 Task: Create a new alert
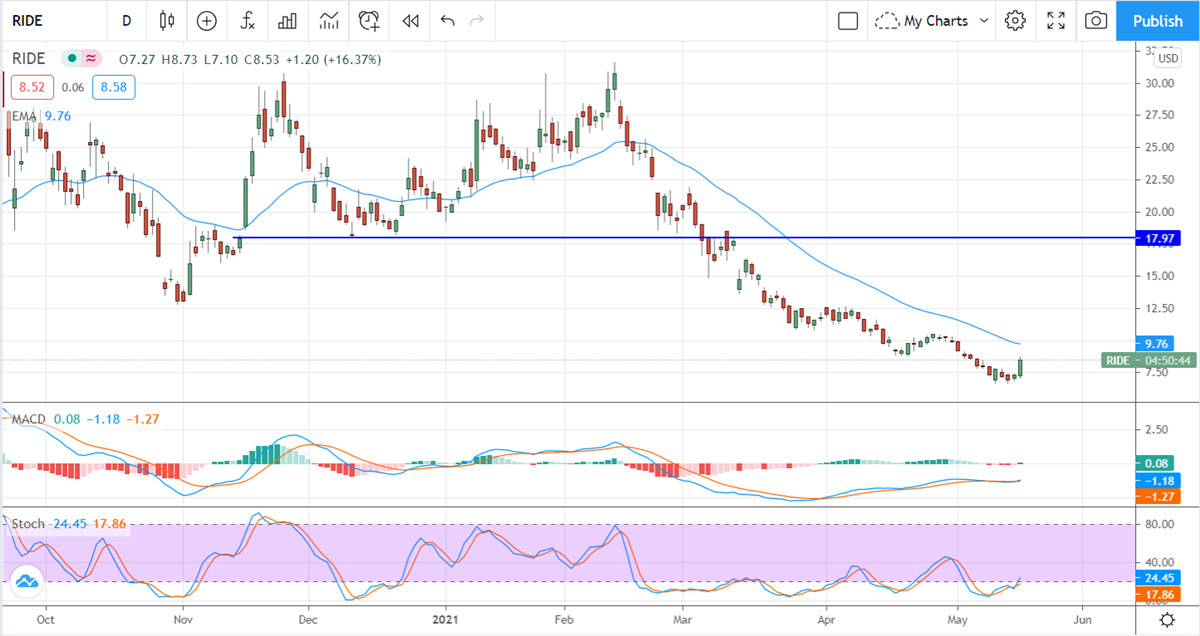368,20
